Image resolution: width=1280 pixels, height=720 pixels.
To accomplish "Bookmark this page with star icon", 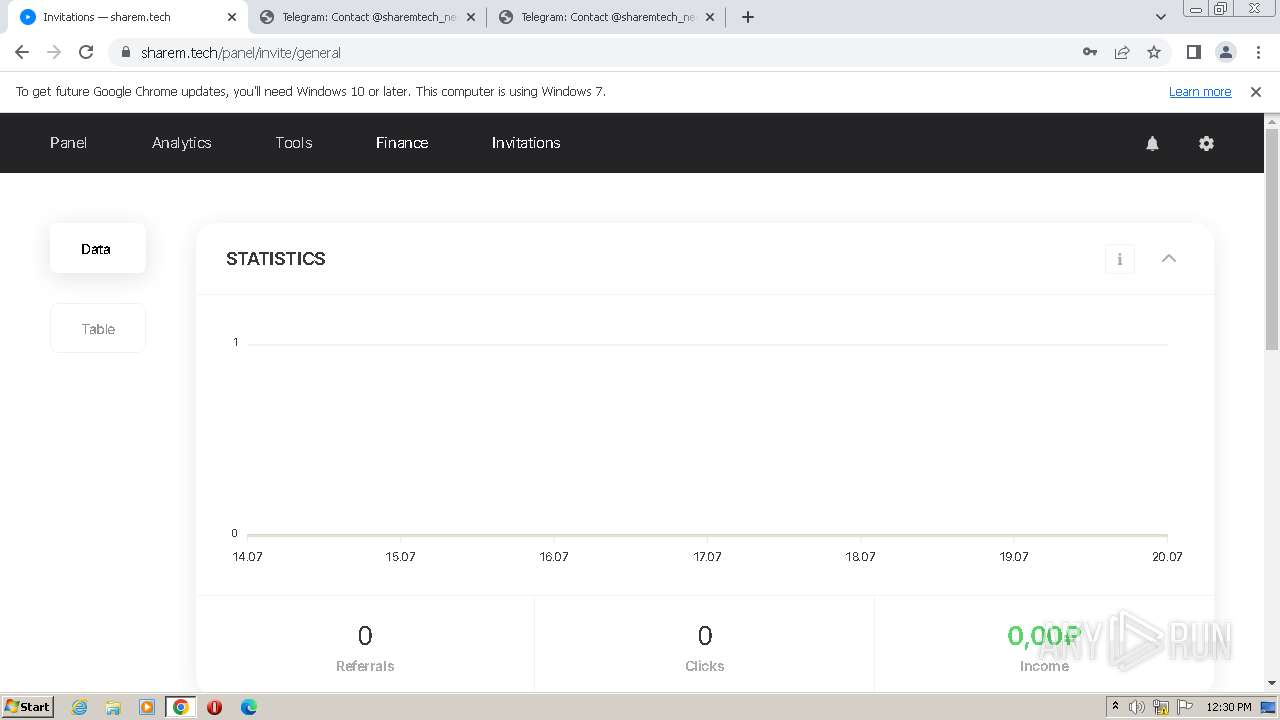I will click(x=1154, y=52).
